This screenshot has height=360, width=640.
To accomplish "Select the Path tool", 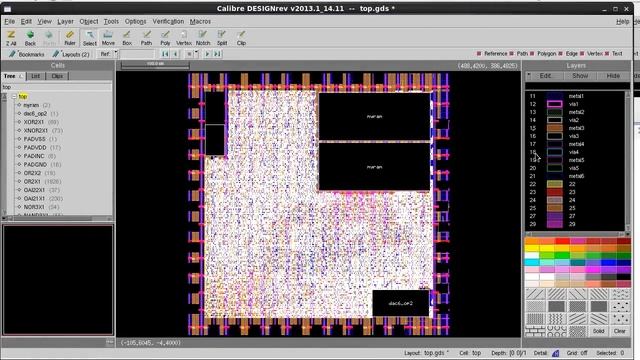I will pyautogui.click(x=146, y=38).
